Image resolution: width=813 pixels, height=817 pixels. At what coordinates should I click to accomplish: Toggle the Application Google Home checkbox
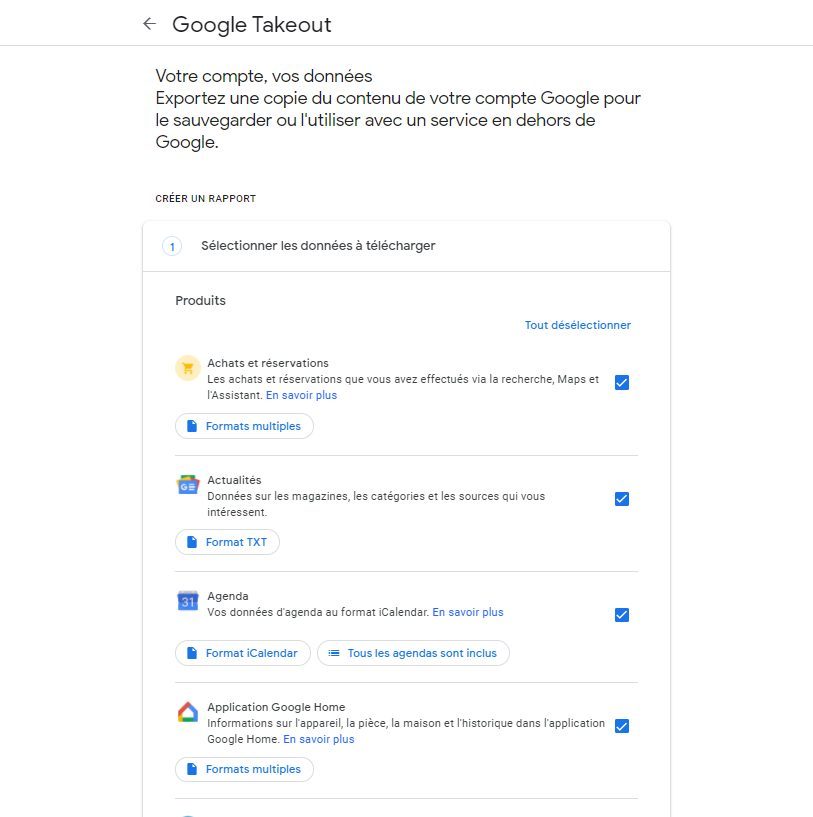(621, 726)
